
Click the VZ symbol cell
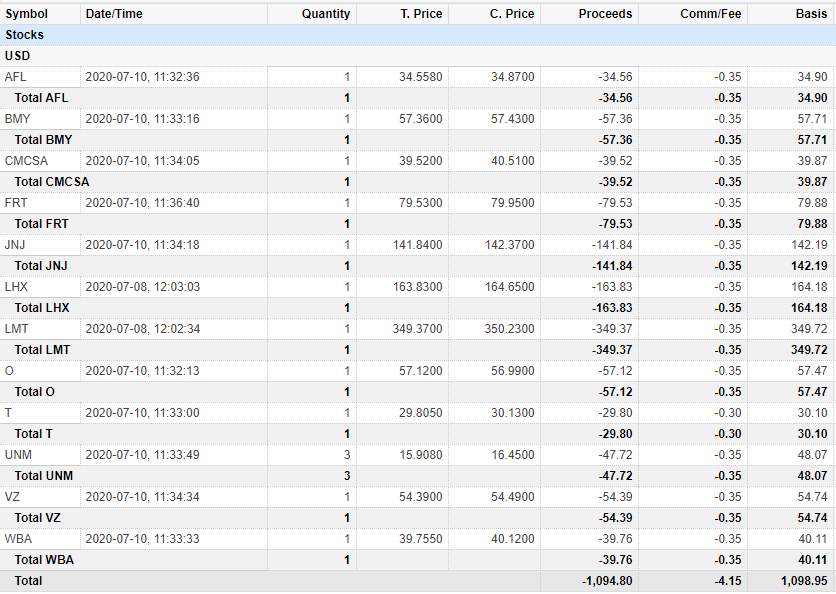[12, 497]
